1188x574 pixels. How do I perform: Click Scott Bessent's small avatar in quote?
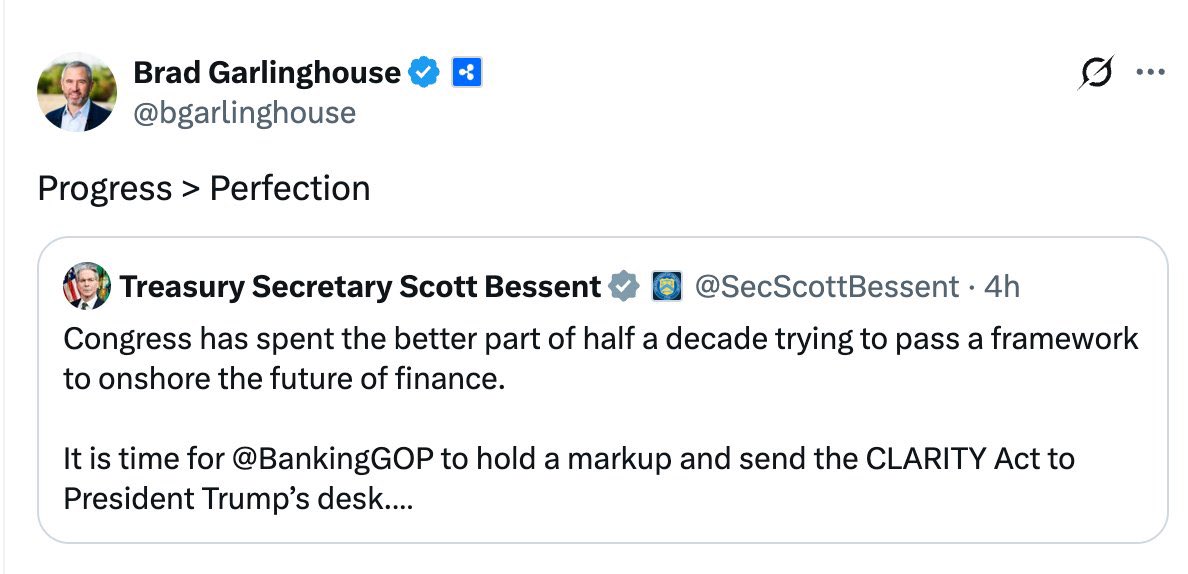(85, 287)
